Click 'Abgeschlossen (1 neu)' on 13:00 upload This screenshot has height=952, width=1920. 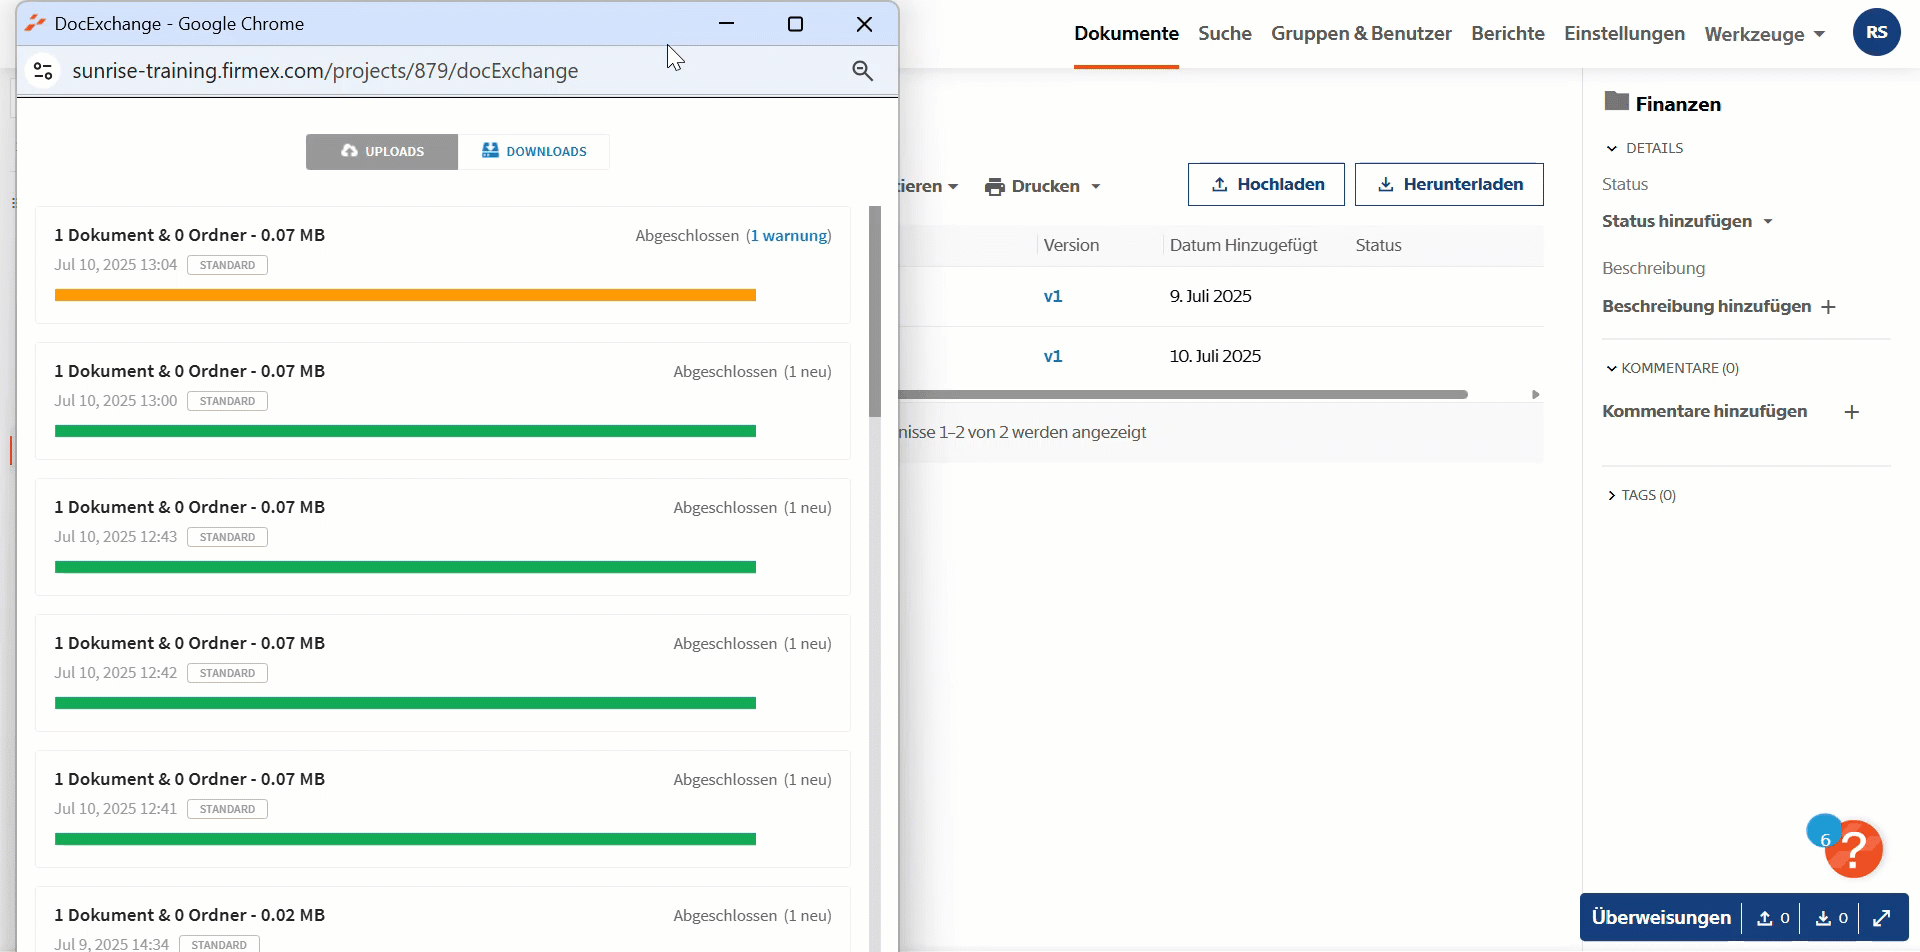[752, 372]
